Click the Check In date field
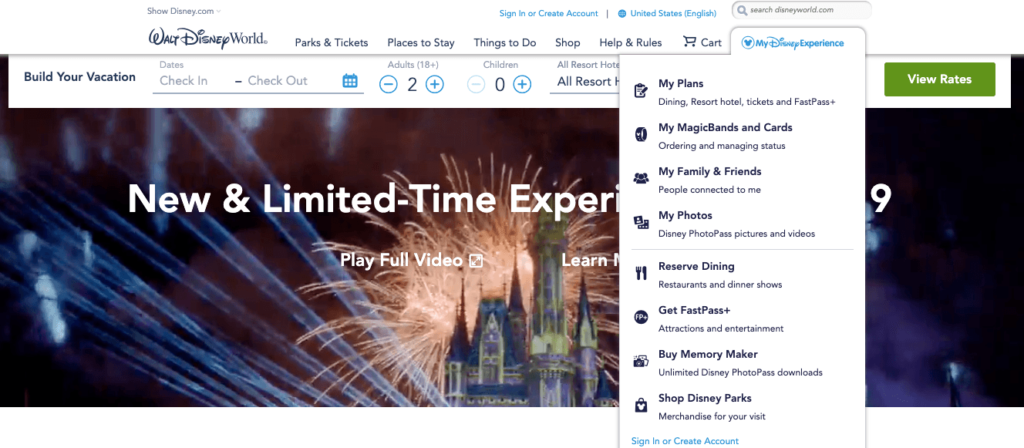Screen dimensions: 1024x448 [x=184, y=81]
